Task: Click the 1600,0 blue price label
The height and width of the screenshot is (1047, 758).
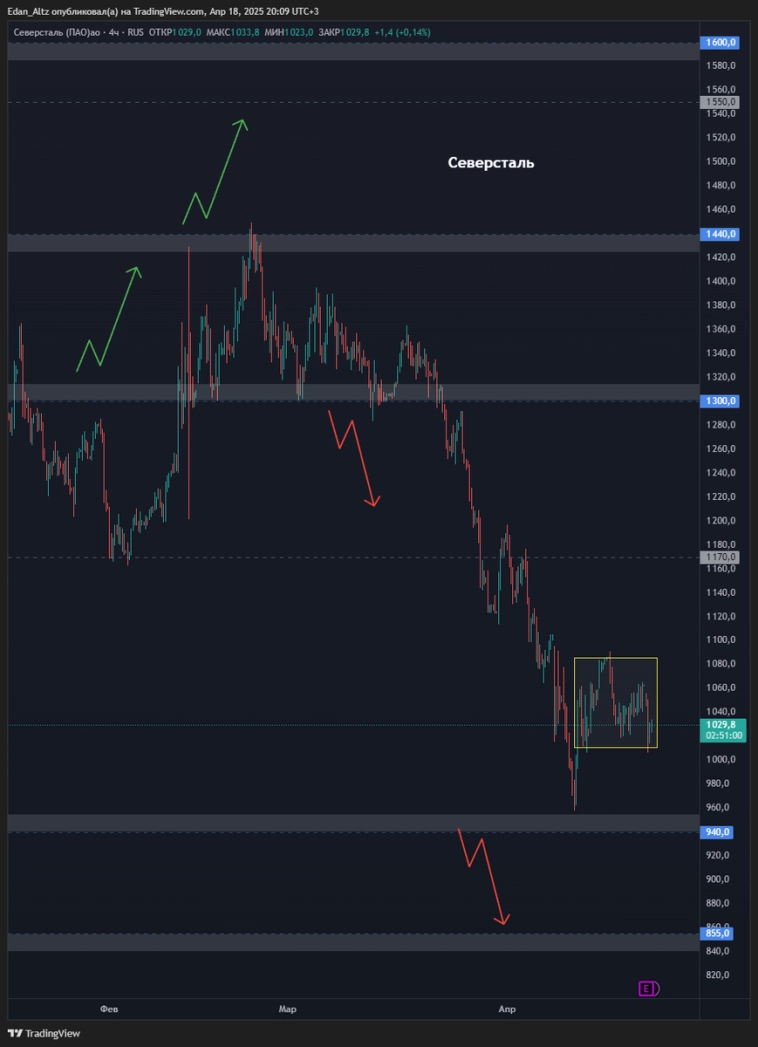Action: click(x=719, y=43)
